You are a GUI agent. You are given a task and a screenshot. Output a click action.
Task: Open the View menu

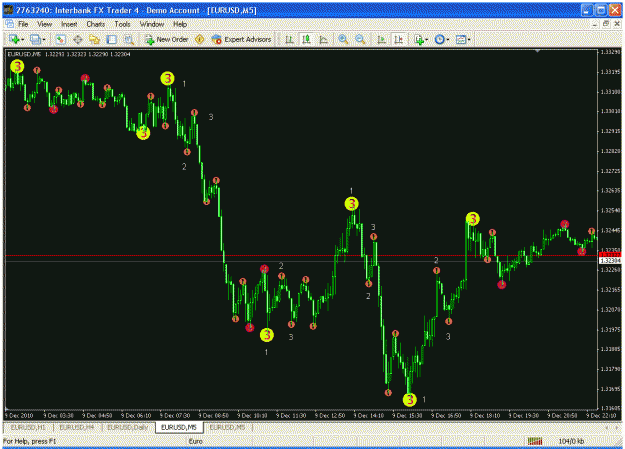(x=45, y=24)
